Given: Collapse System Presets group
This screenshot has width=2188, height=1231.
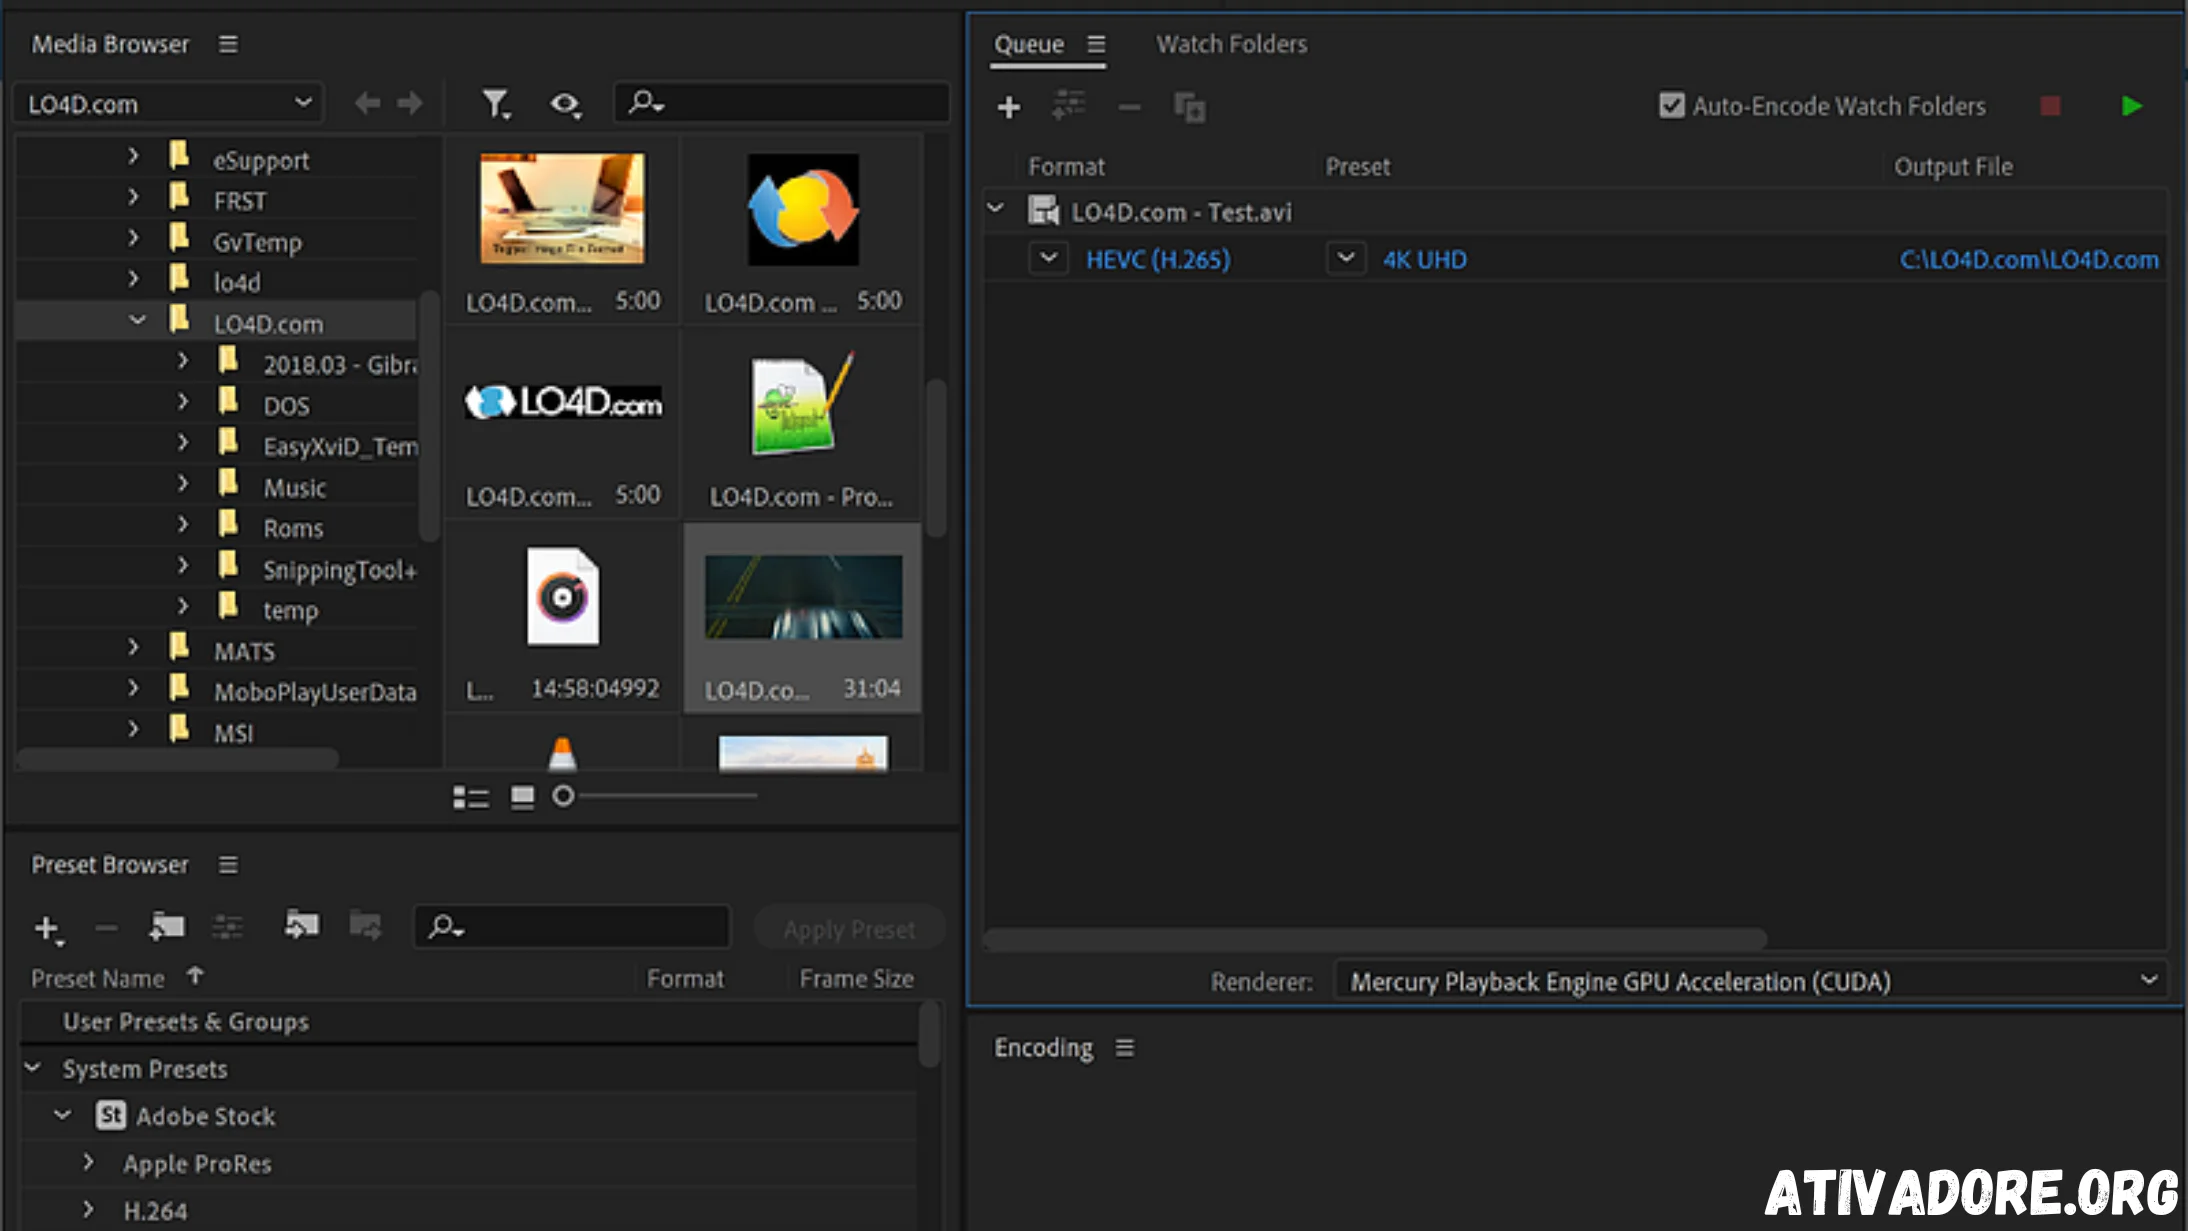Looking at the screenshot, I should tap(33, 1067).
